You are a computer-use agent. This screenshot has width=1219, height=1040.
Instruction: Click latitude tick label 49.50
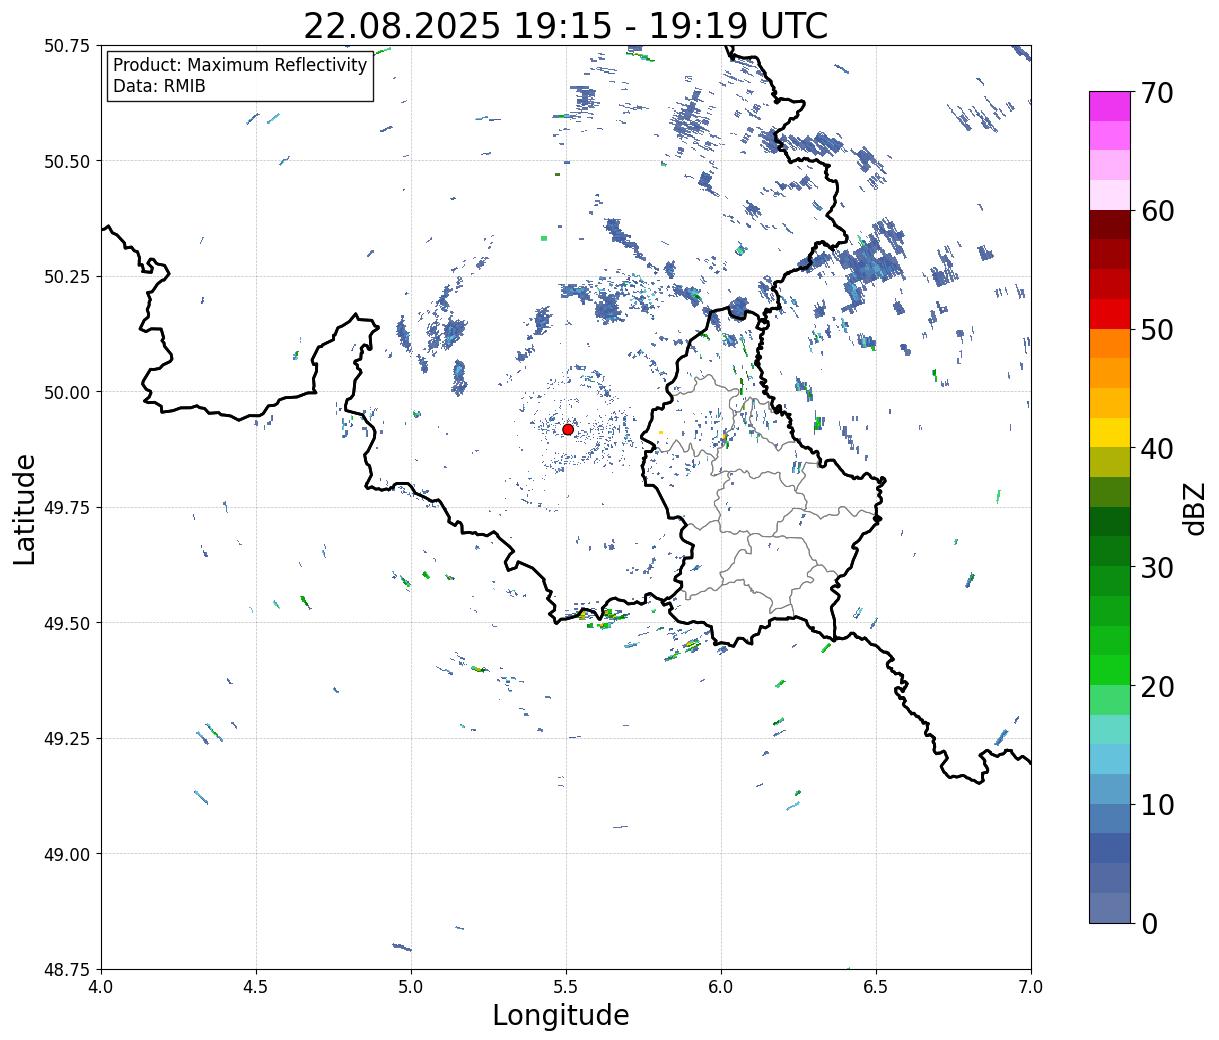point(67,623)
